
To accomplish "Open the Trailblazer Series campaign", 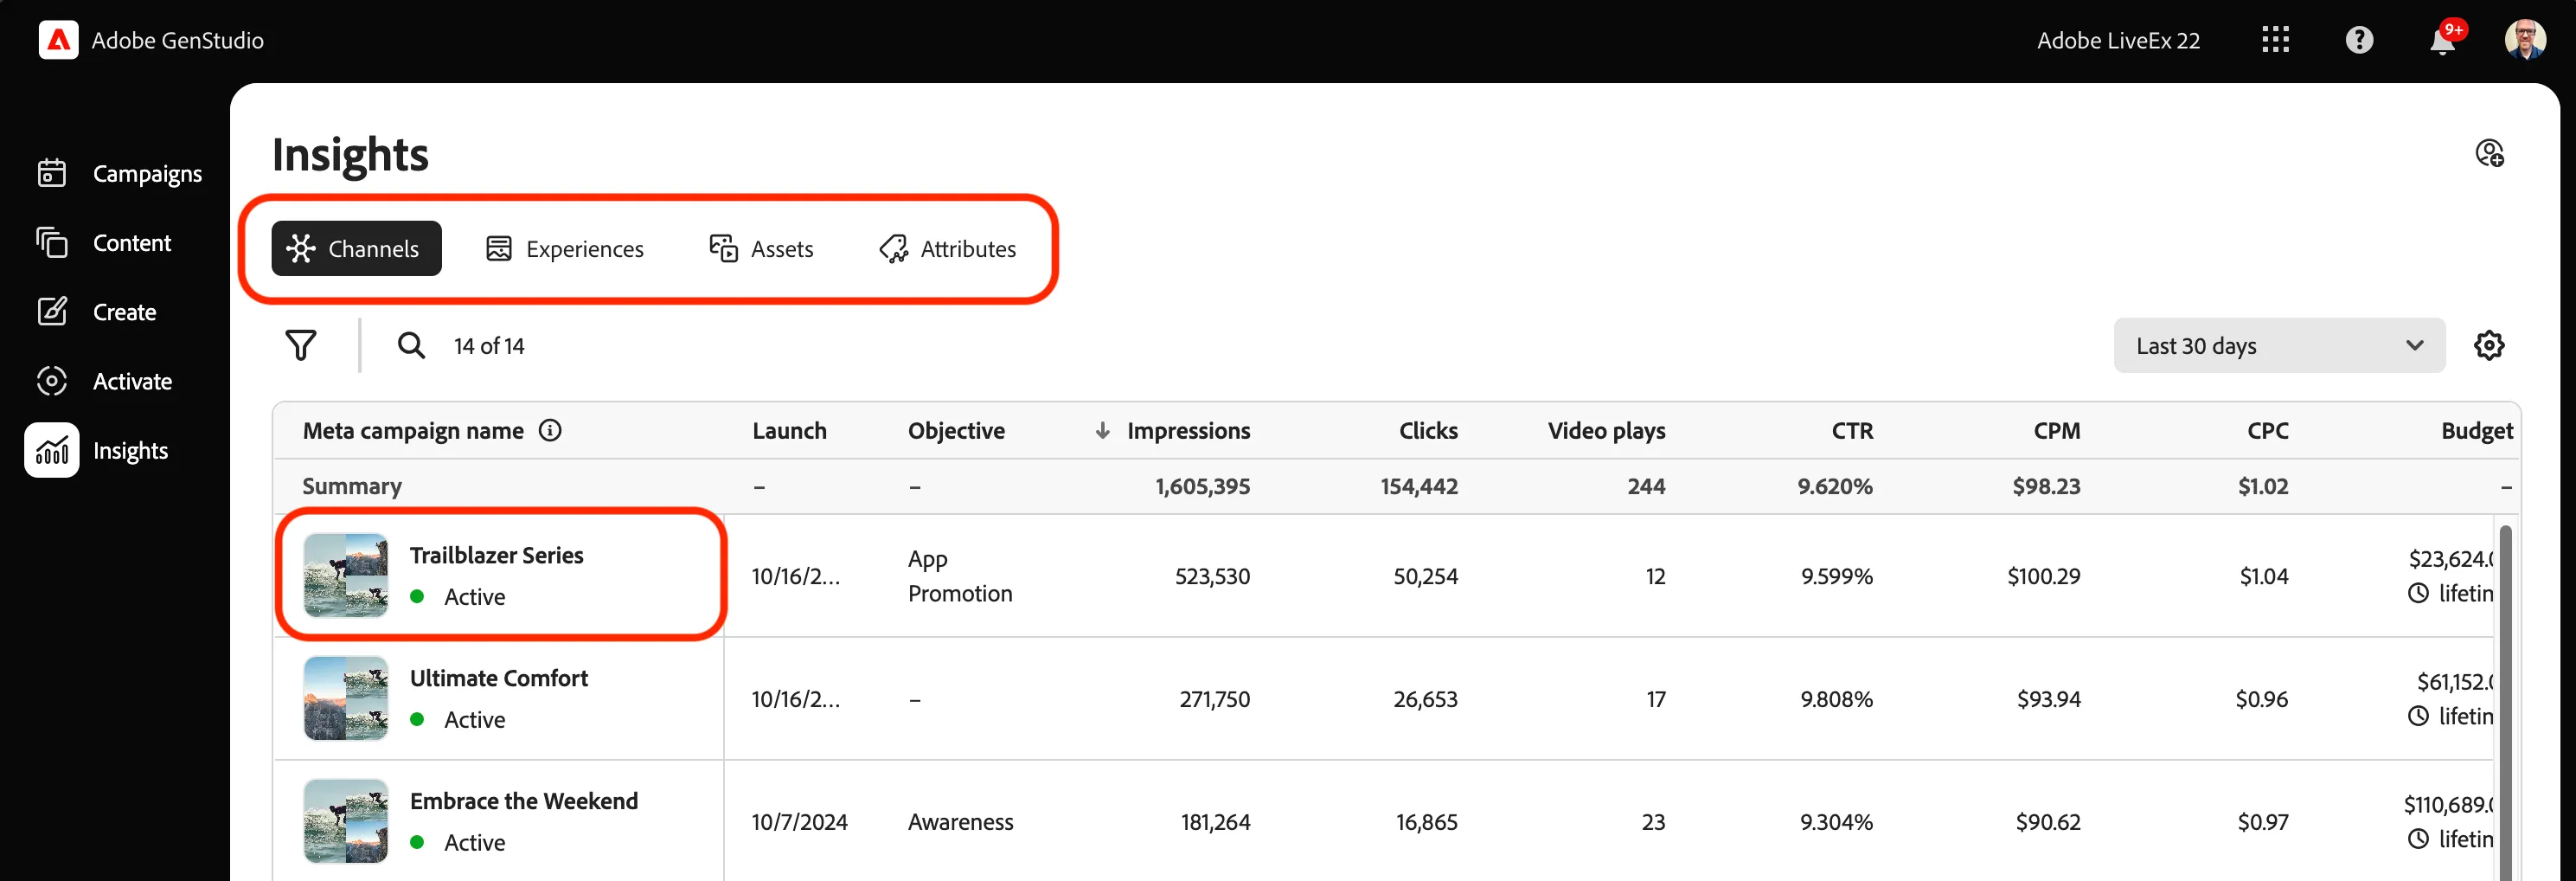I will (x=496, y=555).
